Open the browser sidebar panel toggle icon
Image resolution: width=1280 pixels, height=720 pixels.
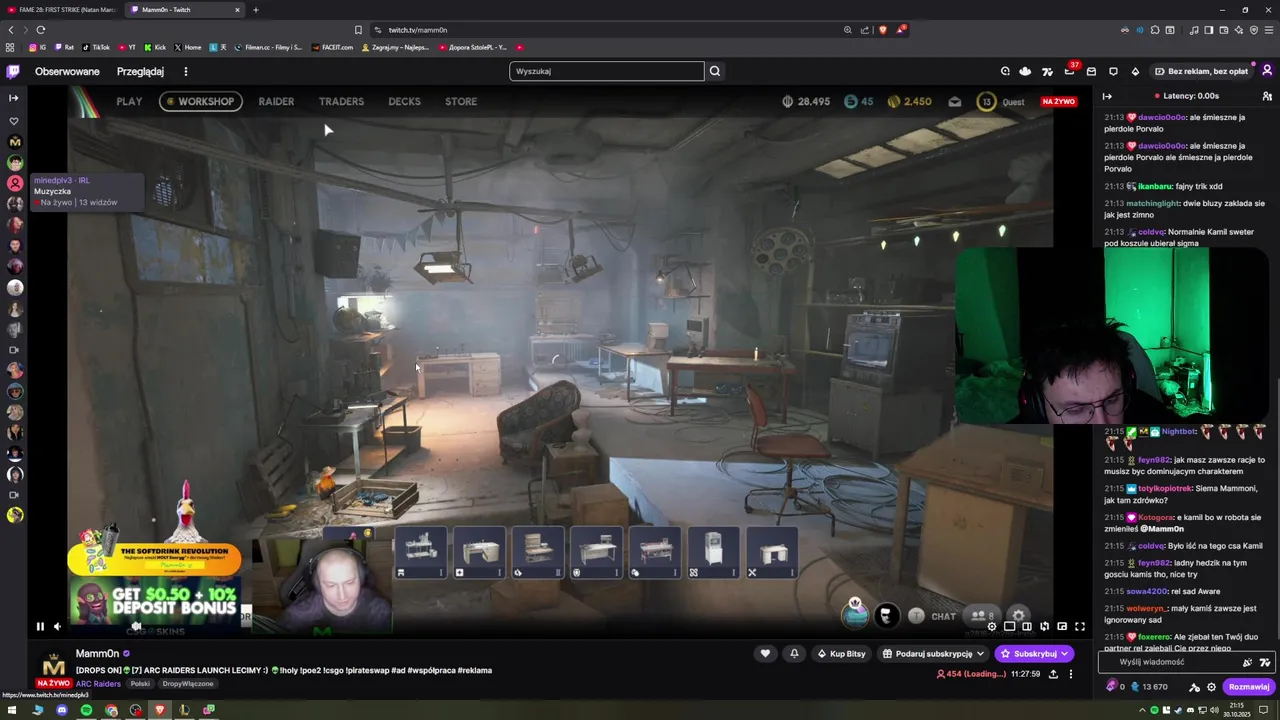pyautogui.click(x=1208, y=30)
